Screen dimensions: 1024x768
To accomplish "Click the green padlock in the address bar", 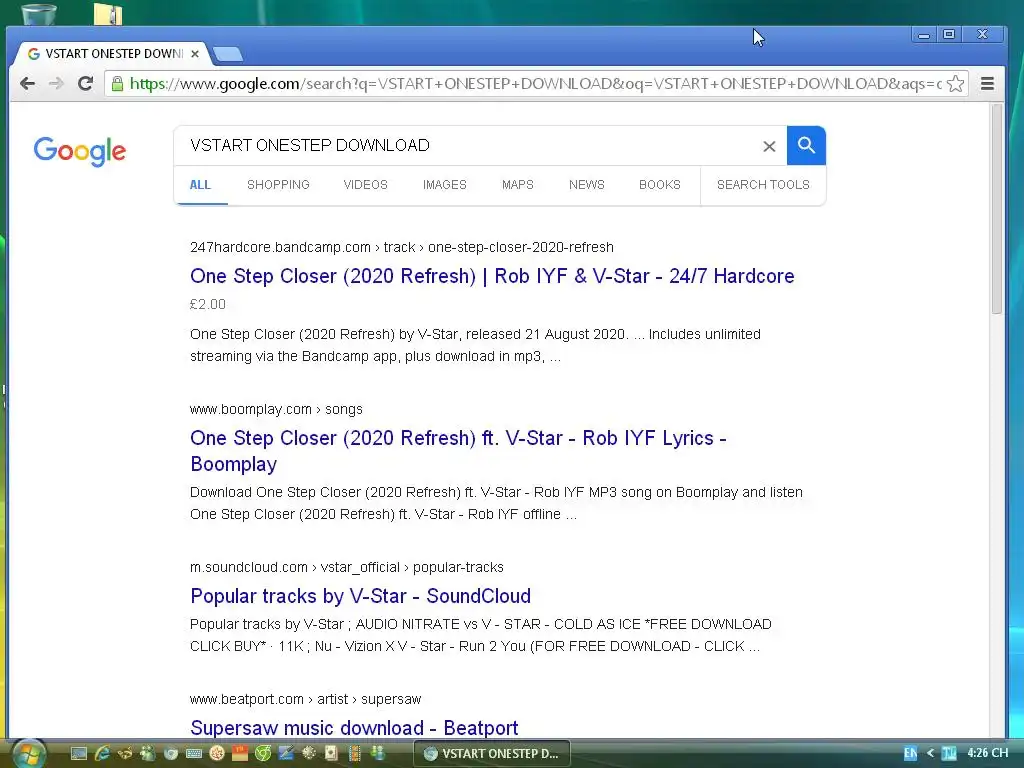I will click(x=118, y=84).
